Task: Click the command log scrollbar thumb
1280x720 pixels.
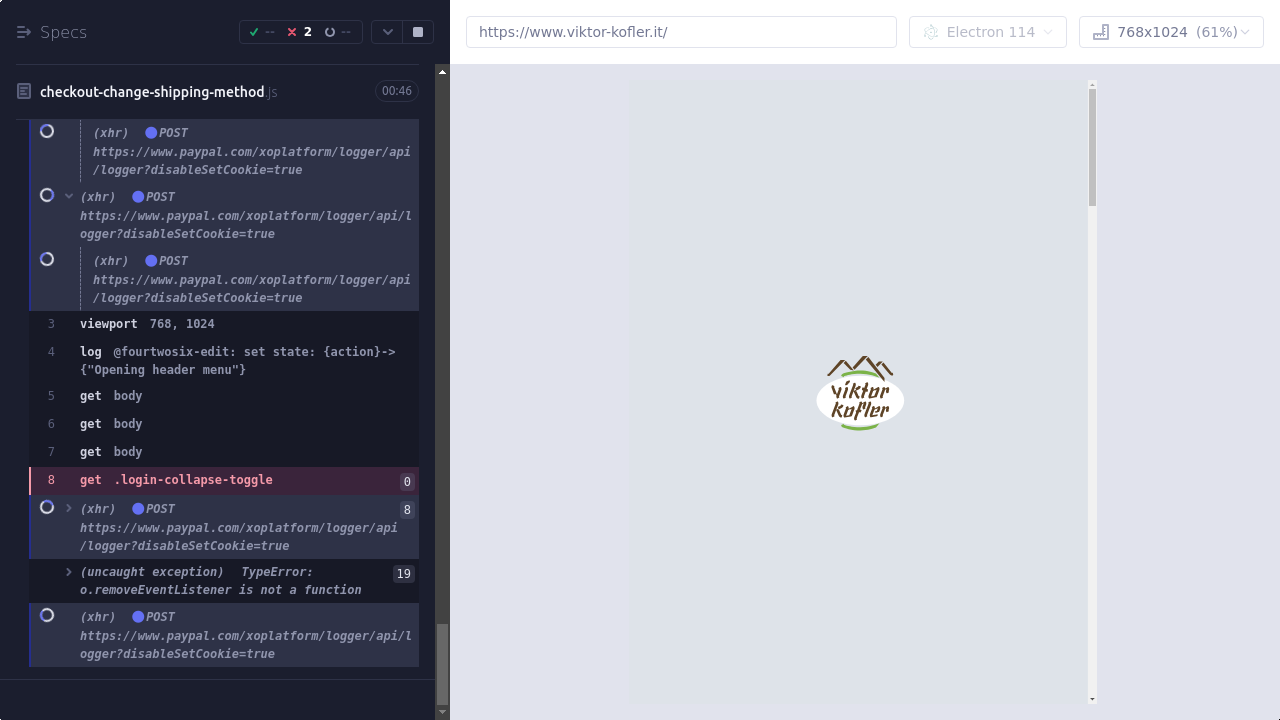Action: click(x=443, y=664)
